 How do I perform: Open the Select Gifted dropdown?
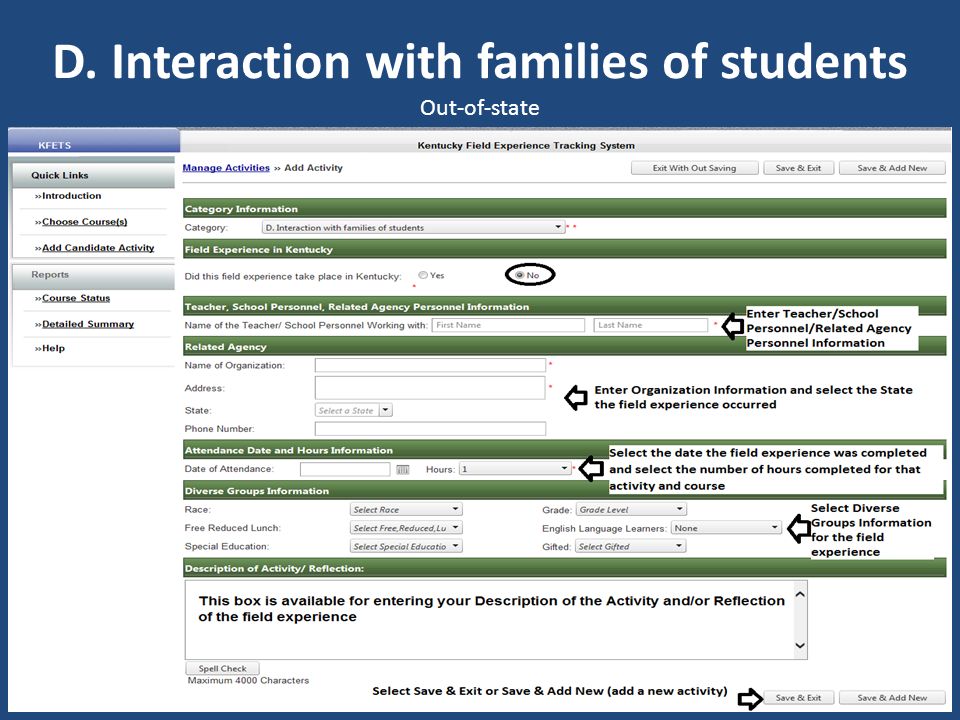pos(631,546)
